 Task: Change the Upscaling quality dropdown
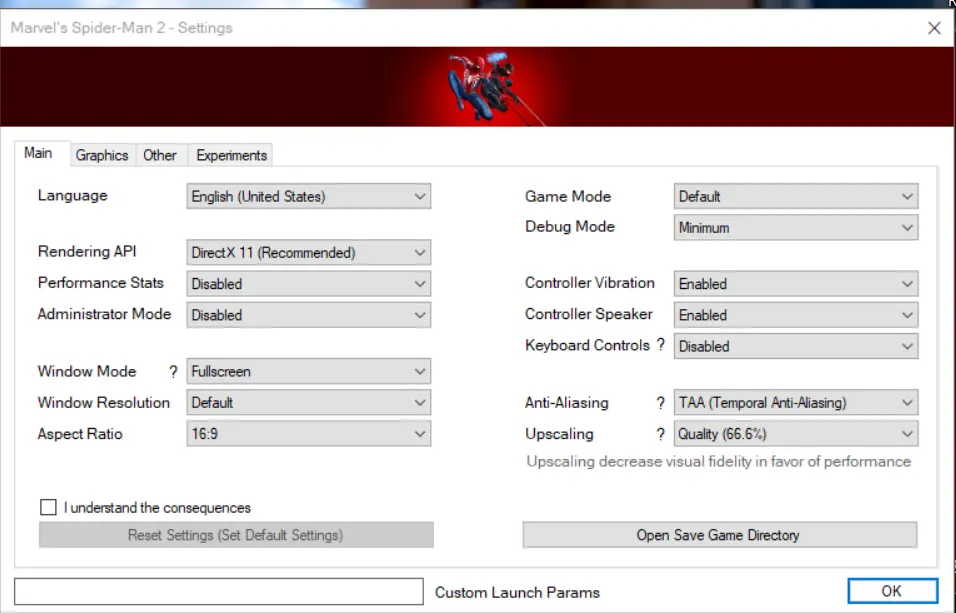[x=796, y=434]
